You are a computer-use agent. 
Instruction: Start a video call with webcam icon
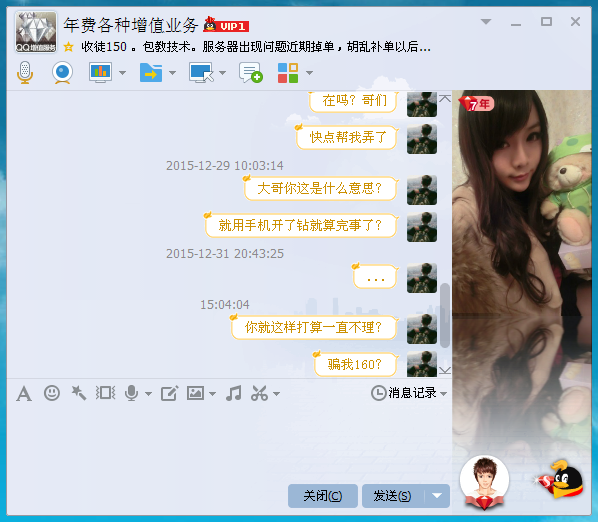[62, 72]
